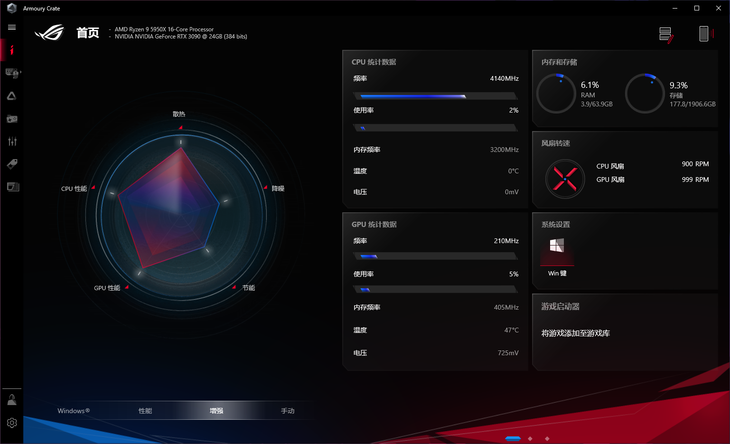
Task: Select the 增强 turbo mode
Action: tap(217, 411)
